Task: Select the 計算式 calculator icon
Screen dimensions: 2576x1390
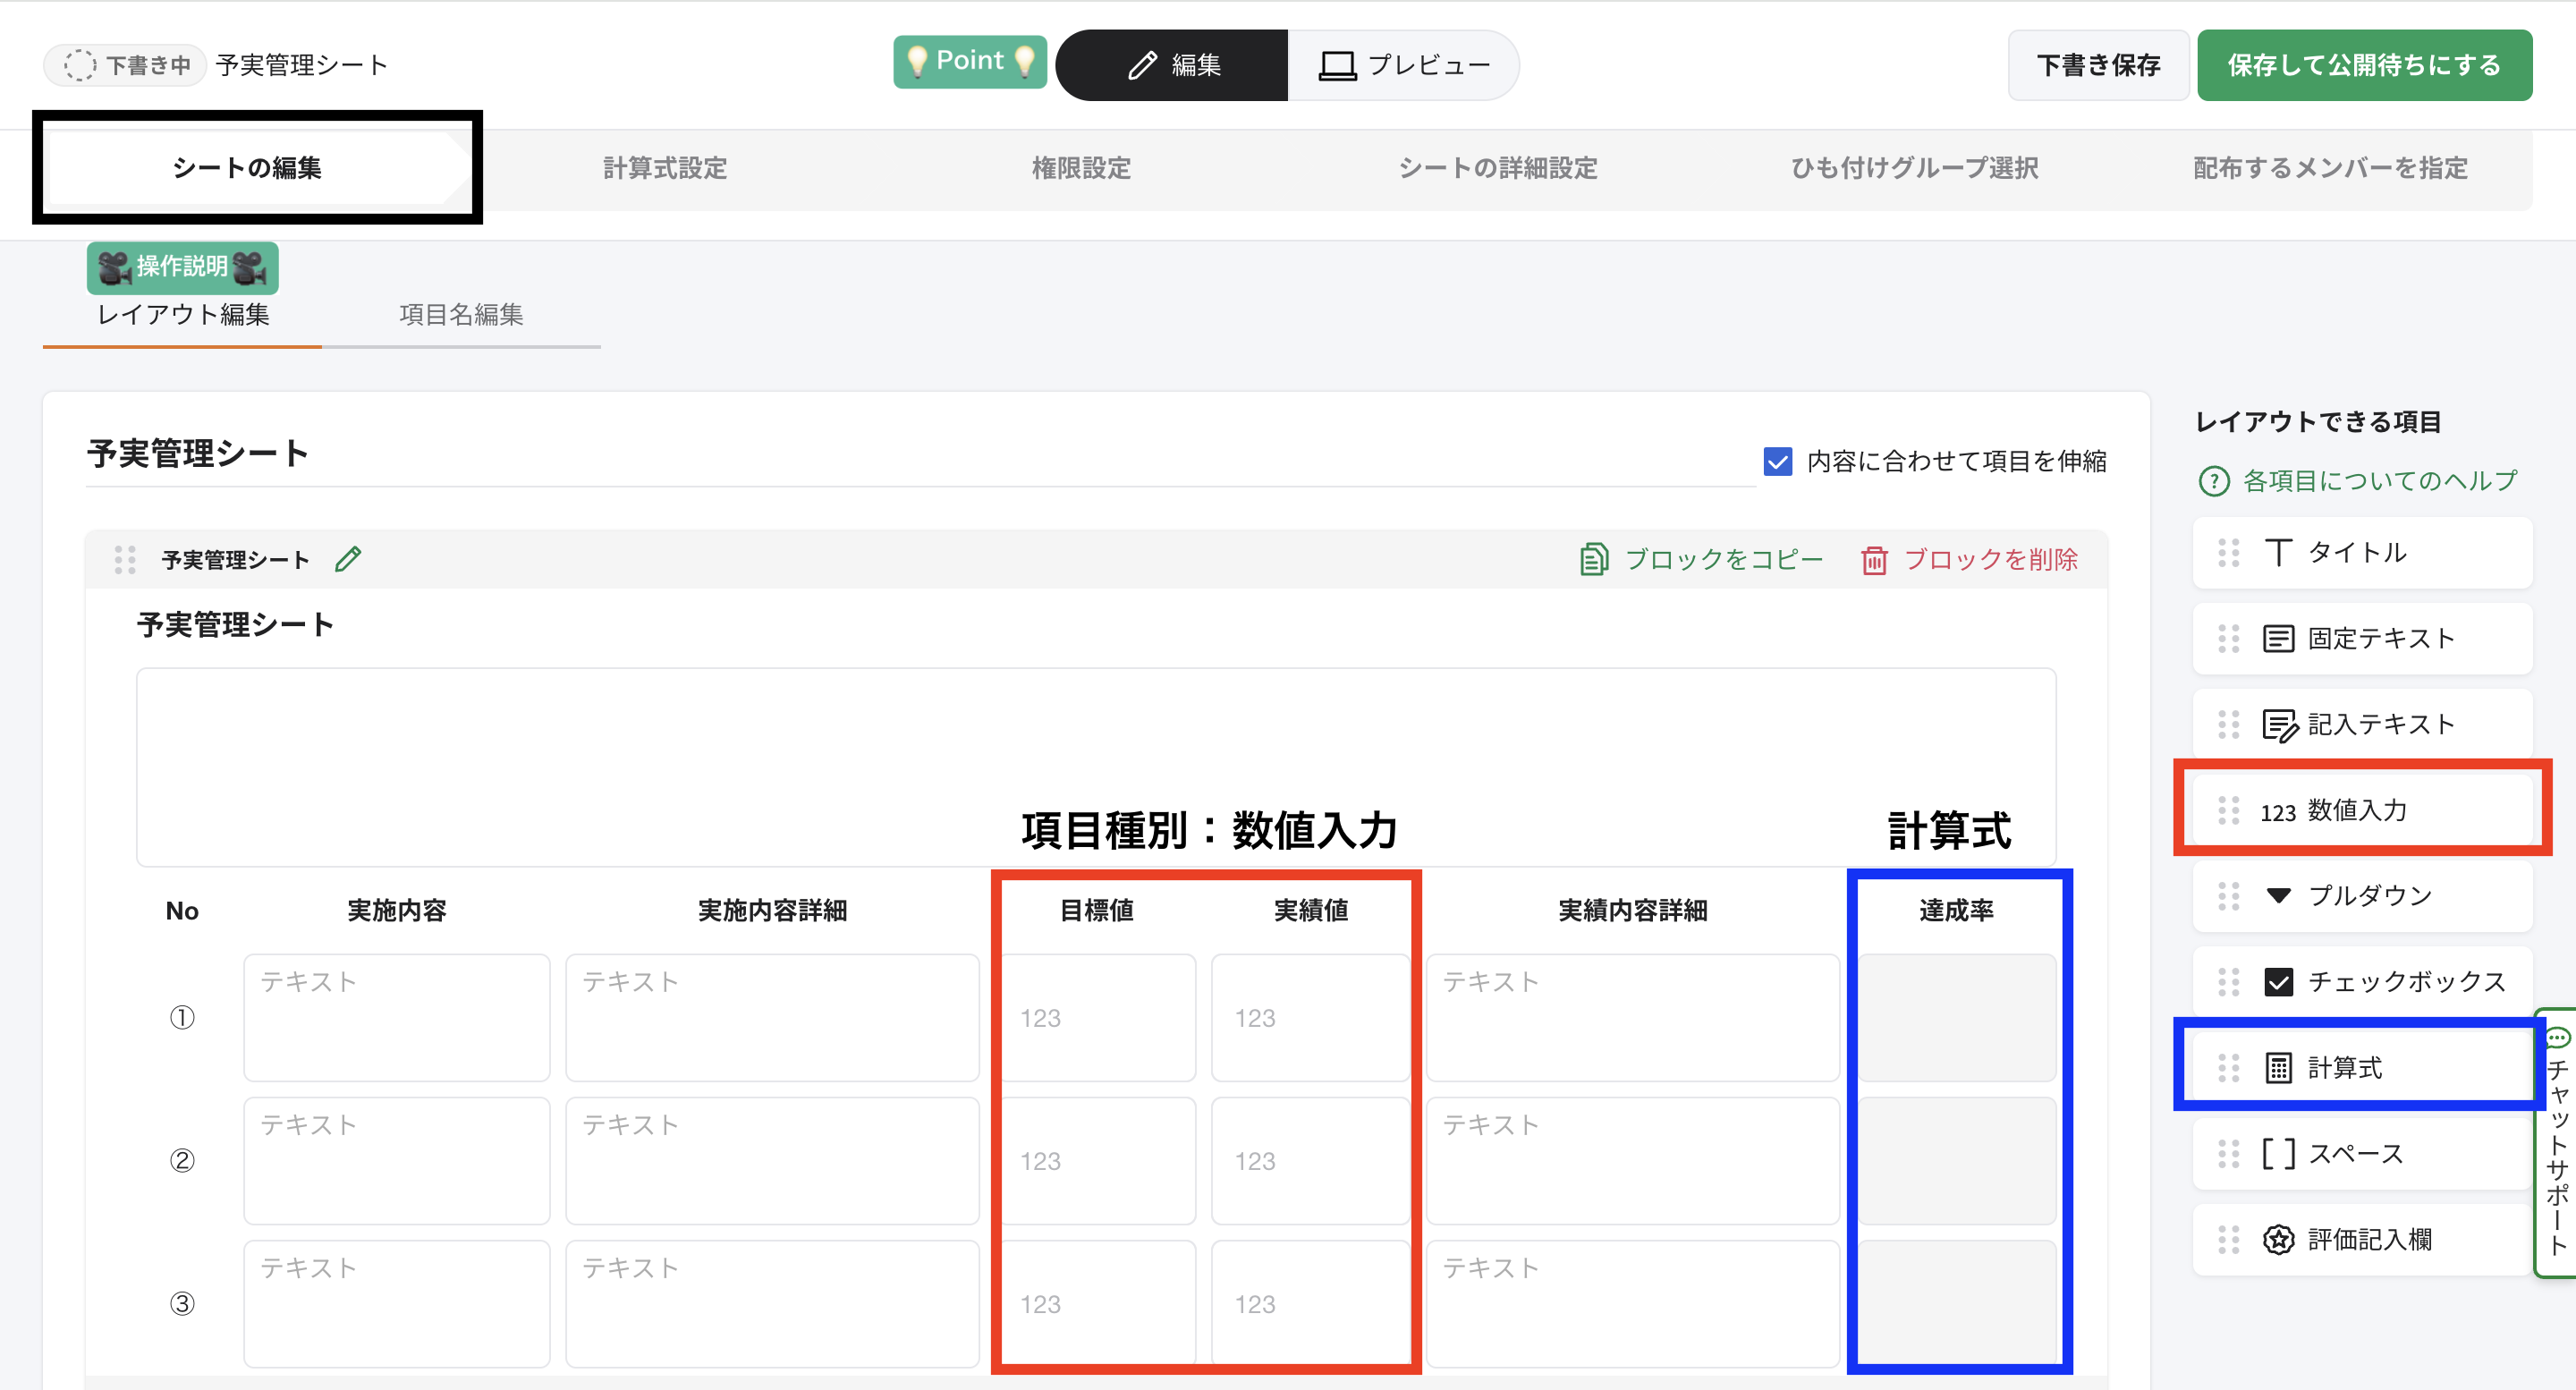Action: [2278, 1068]
